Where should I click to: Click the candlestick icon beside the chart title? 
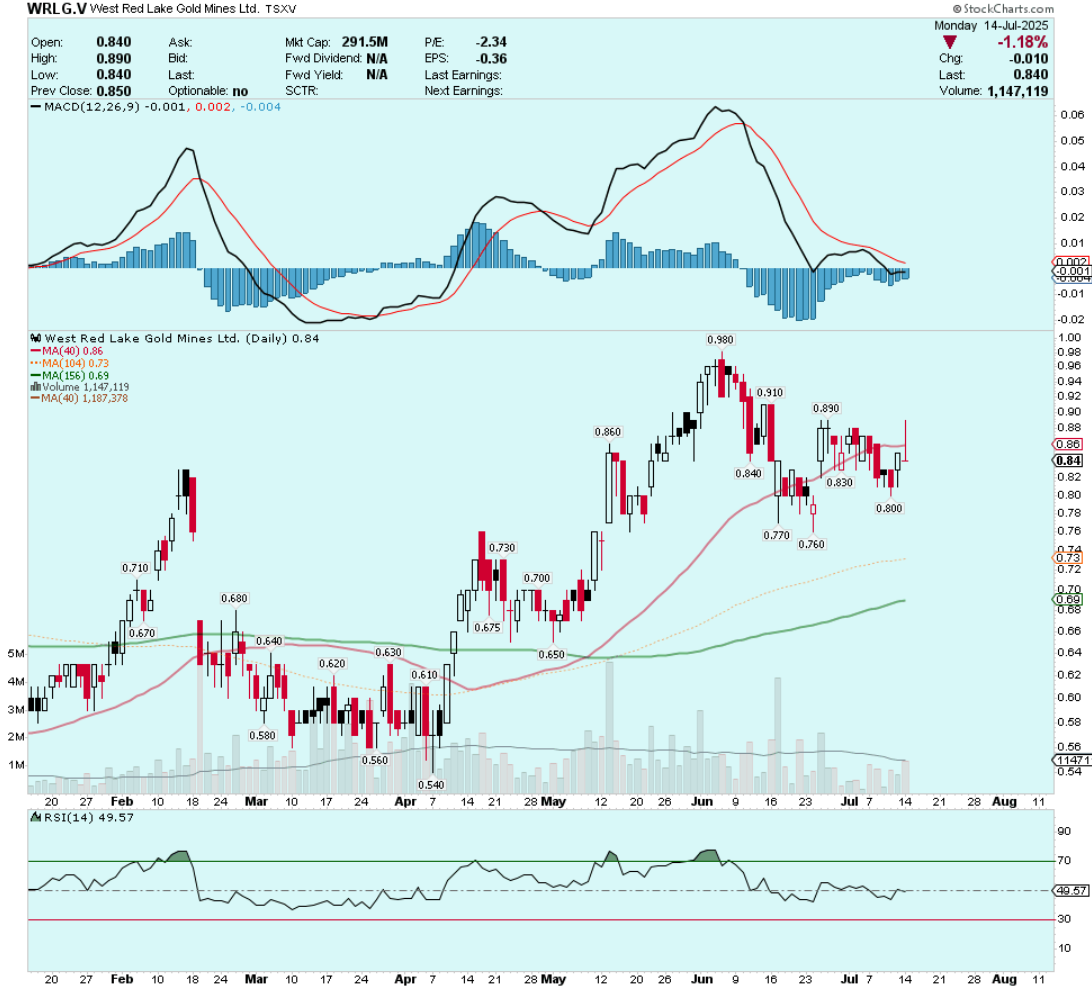pyautogui.click(x=35, y=339)
